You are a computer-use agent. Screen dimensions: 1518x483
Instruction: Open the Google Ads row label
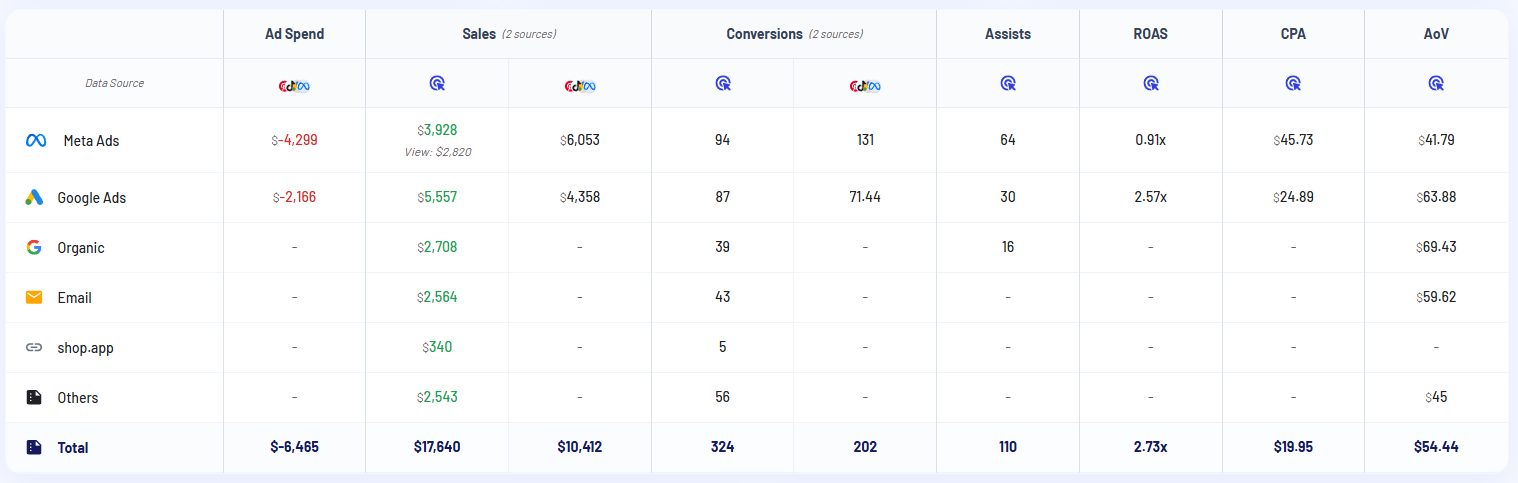[x=91, y=198]
